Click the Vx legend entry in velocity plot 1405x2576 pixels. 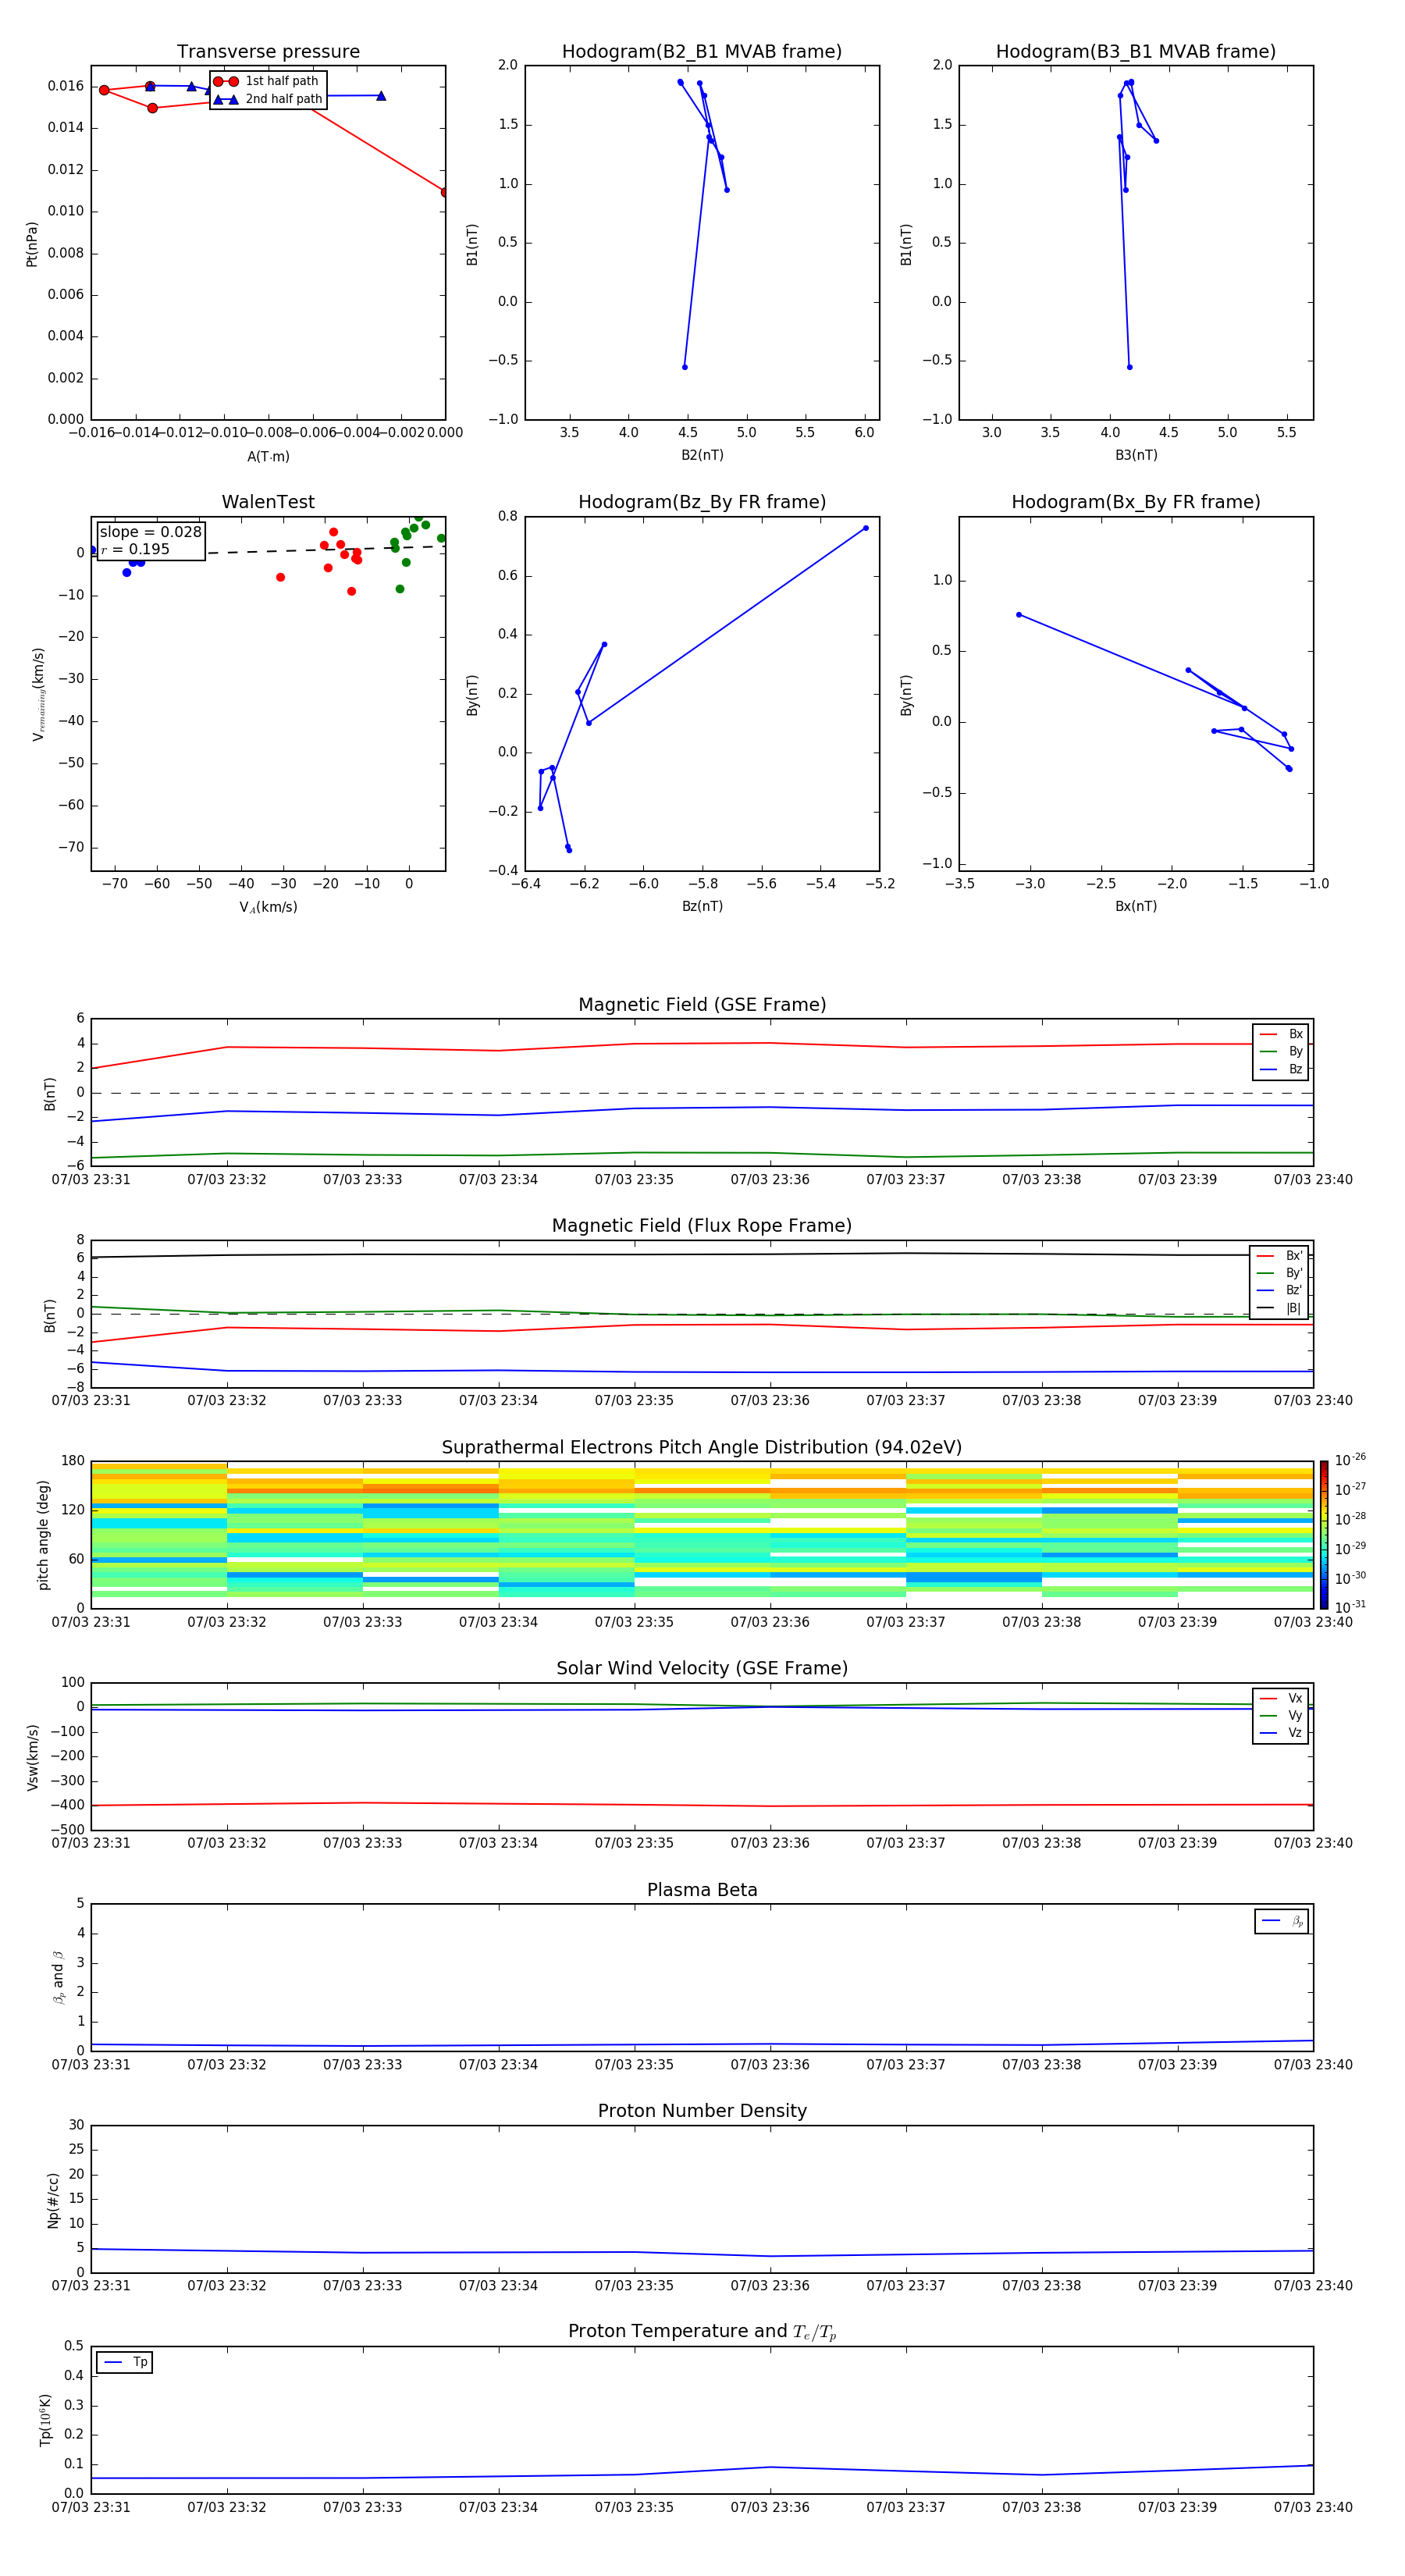click(x=1281, y=1698)
